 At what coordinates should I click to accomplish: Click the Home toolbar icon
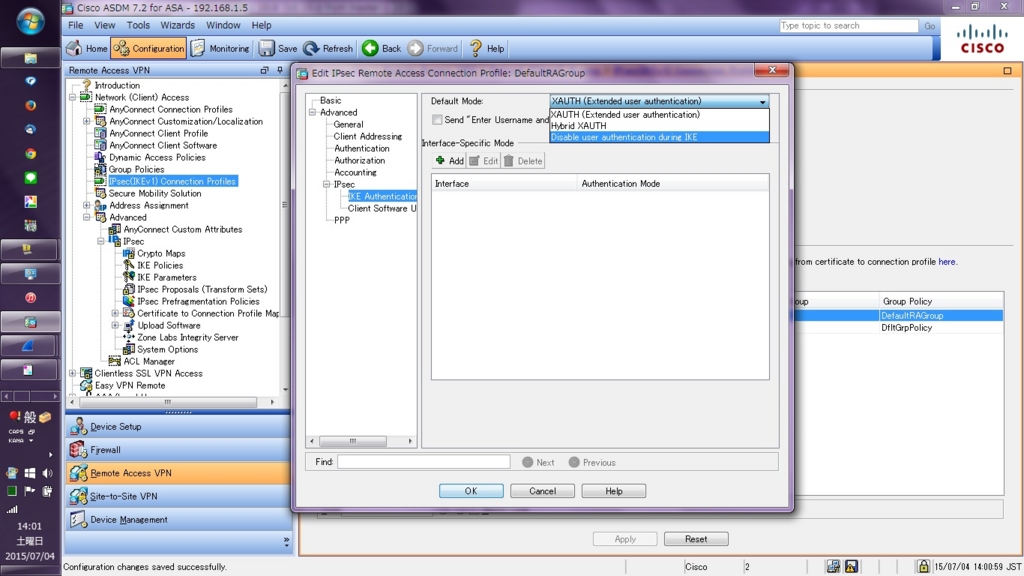[x=74, y=48]
